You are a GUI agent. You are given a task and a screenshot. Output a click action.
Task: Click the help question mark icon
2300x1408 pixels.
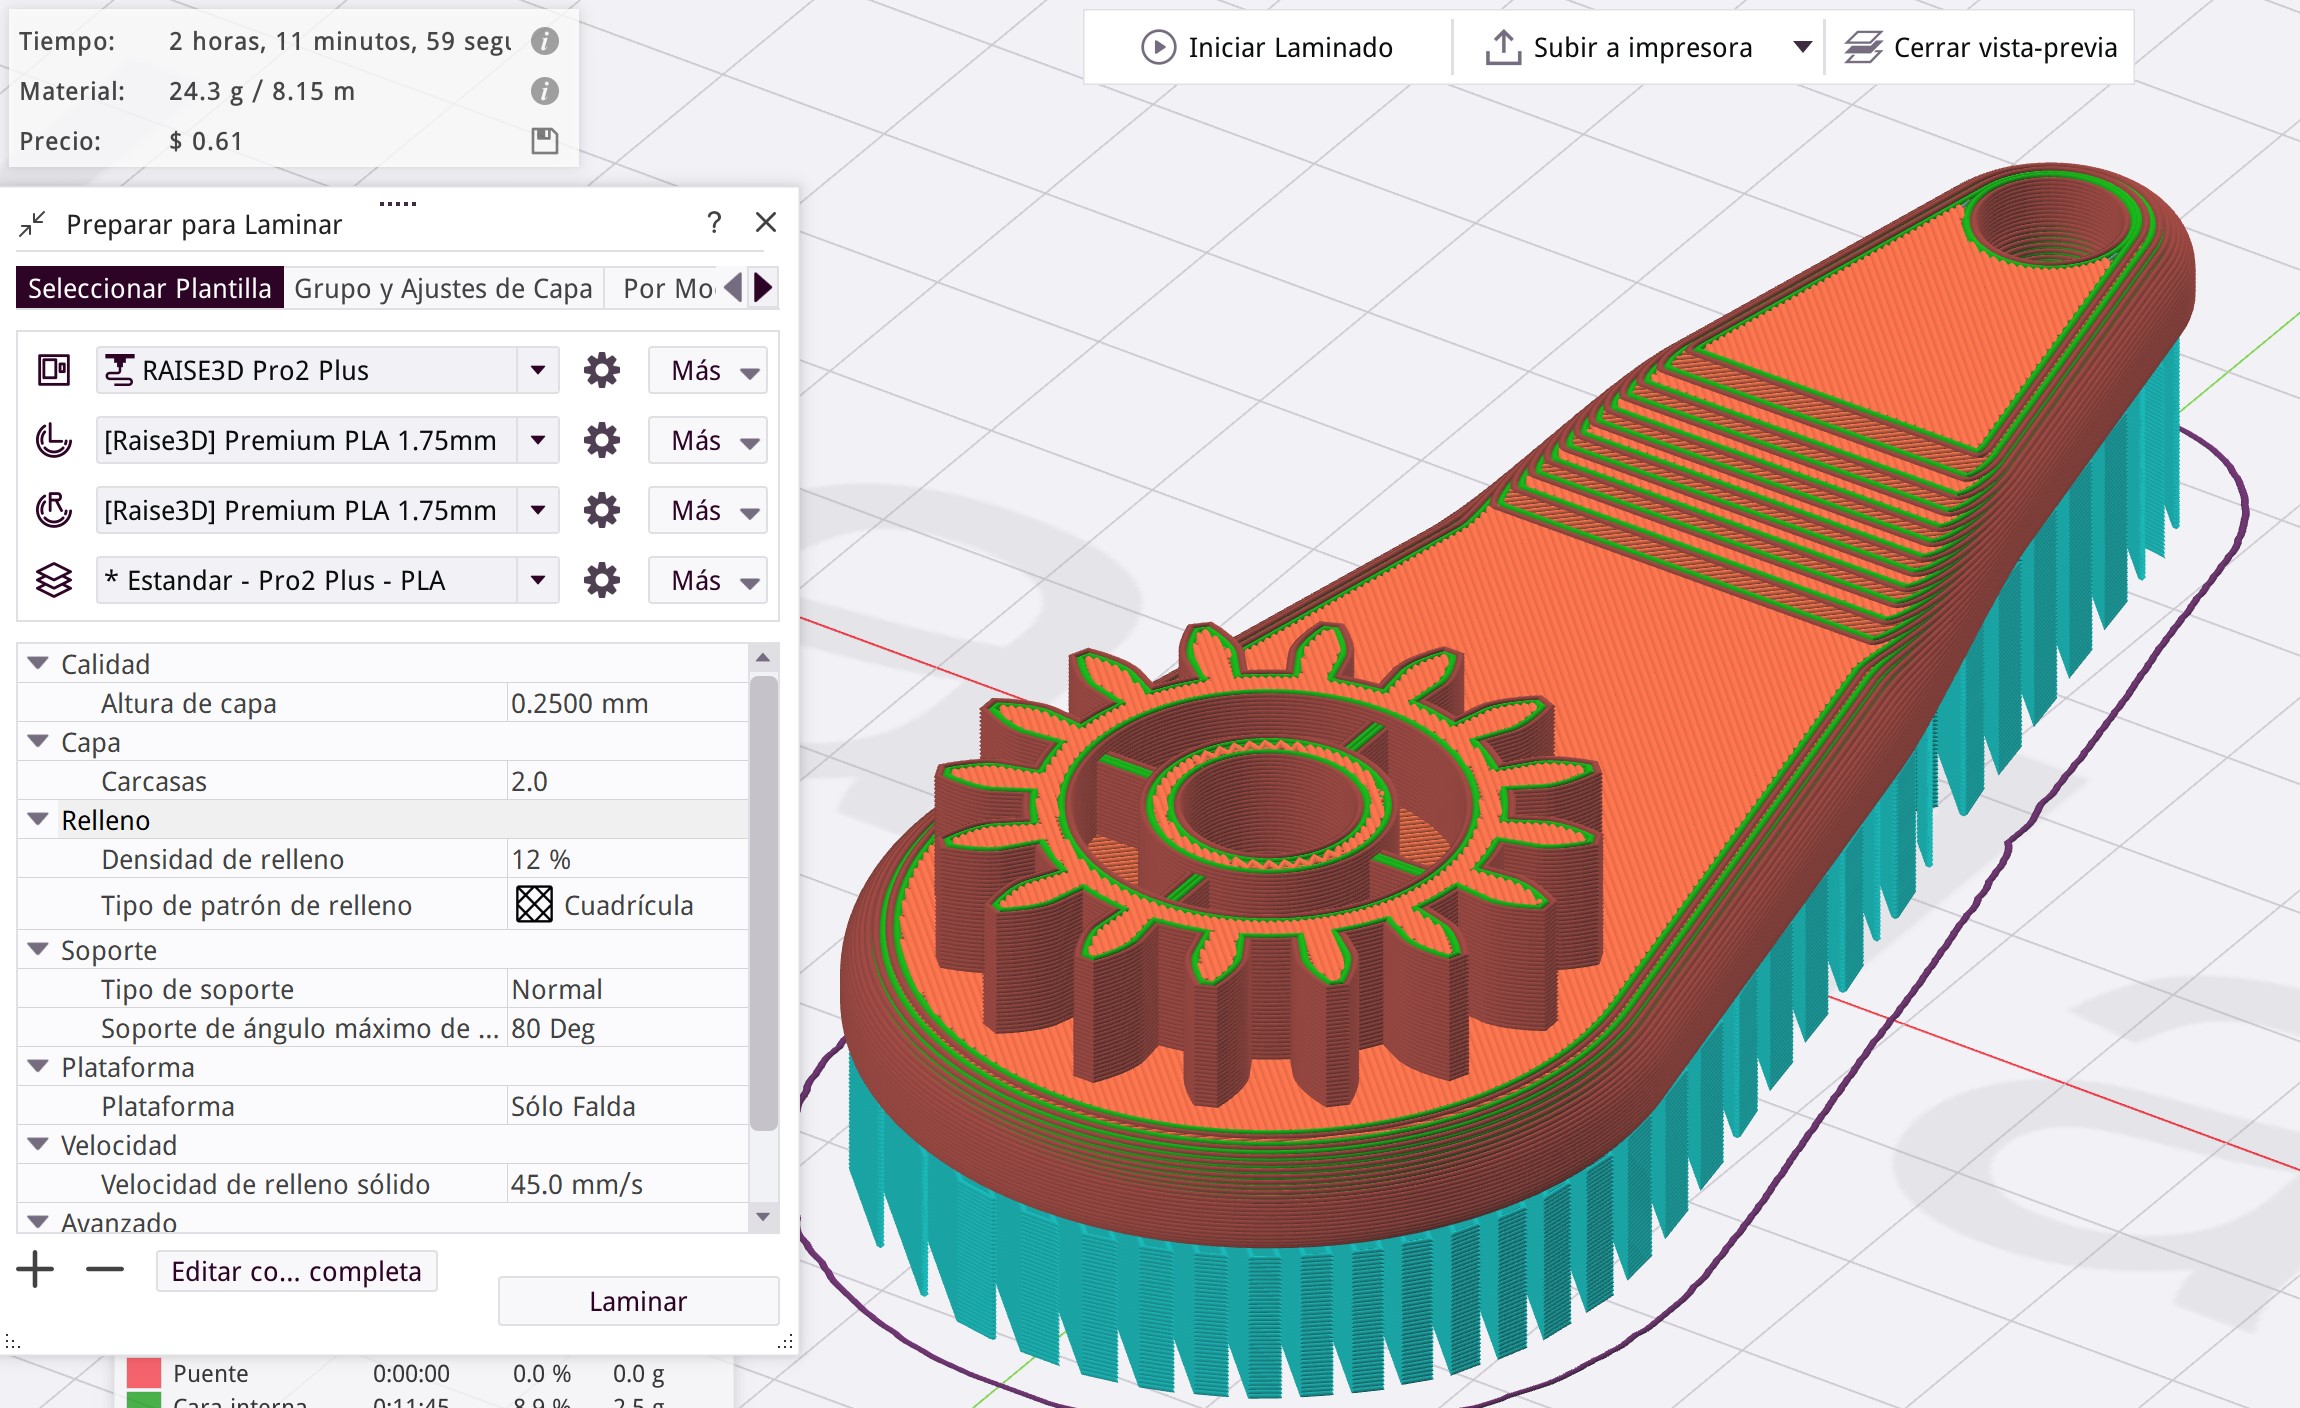714,222
